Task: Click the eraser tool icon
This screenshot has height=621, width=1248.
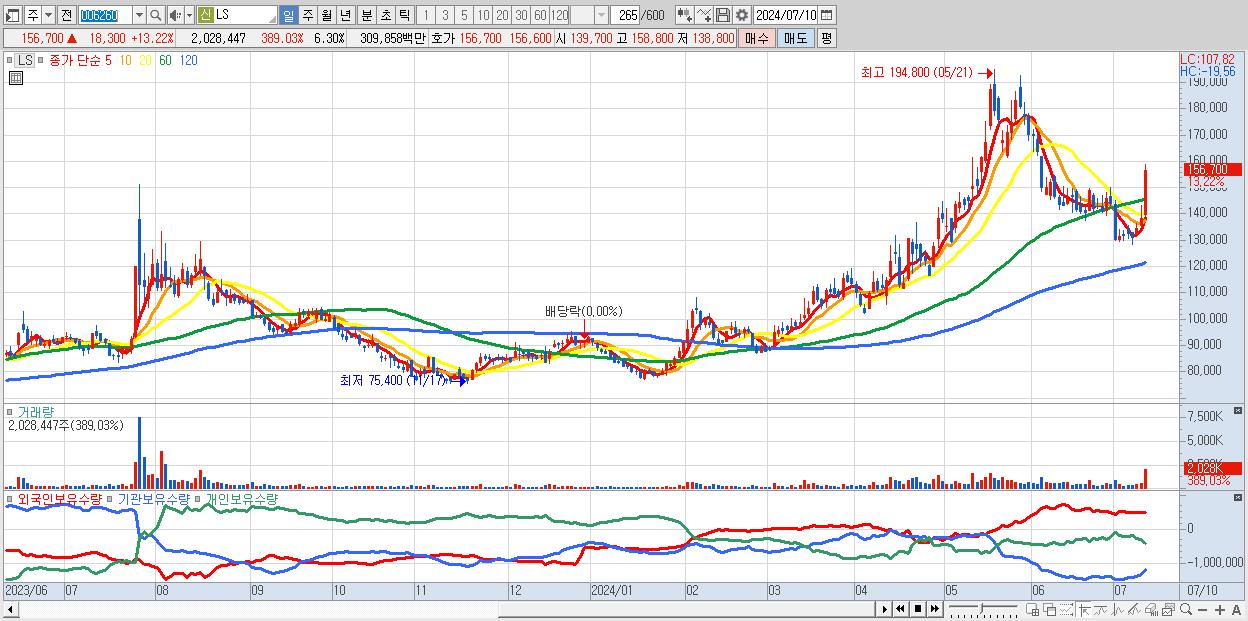Action: 1151,609
